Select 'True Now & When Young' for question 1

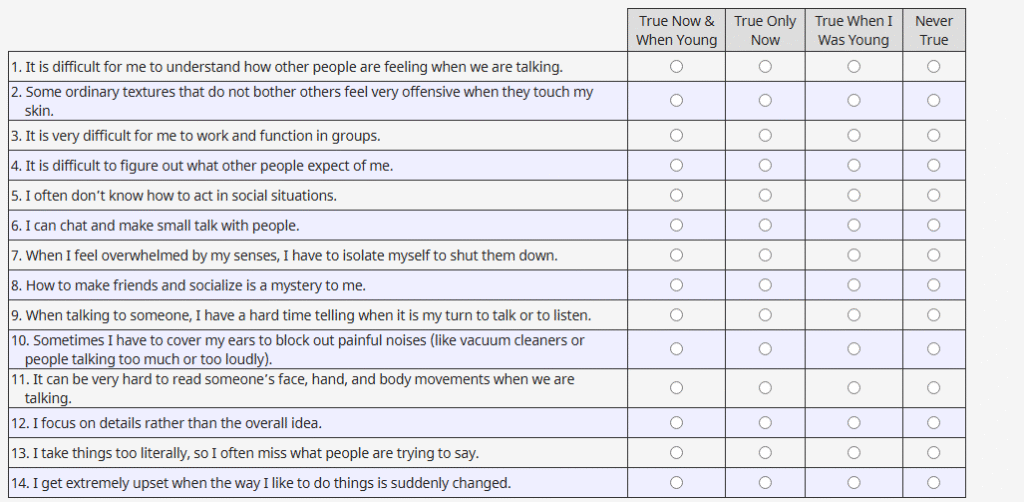677,66
